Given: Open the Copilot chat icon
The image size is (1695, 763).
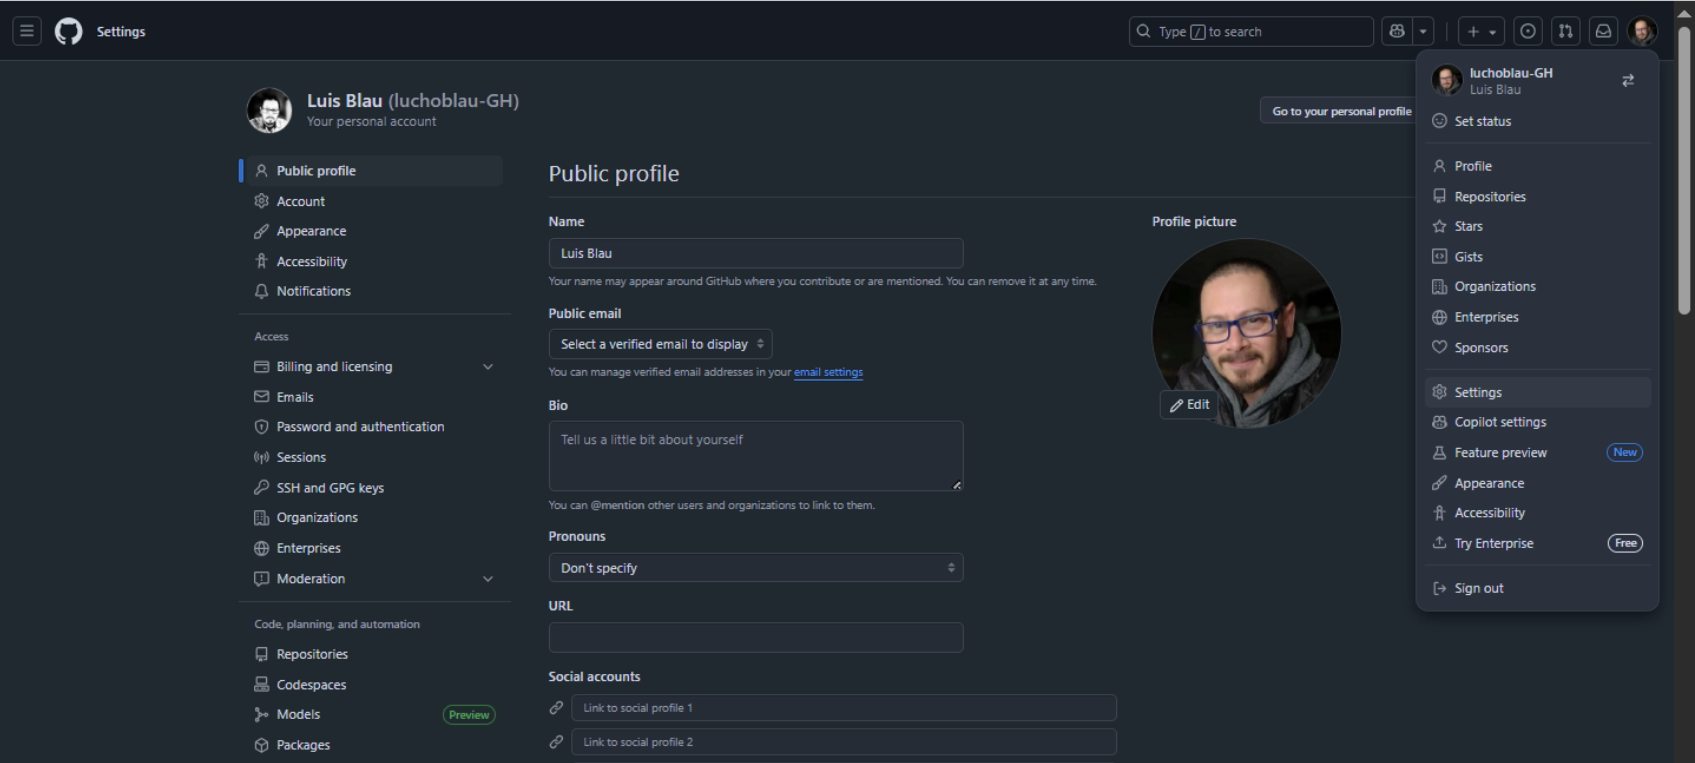Looking at the screenshot, I should tap(1397, 32).
